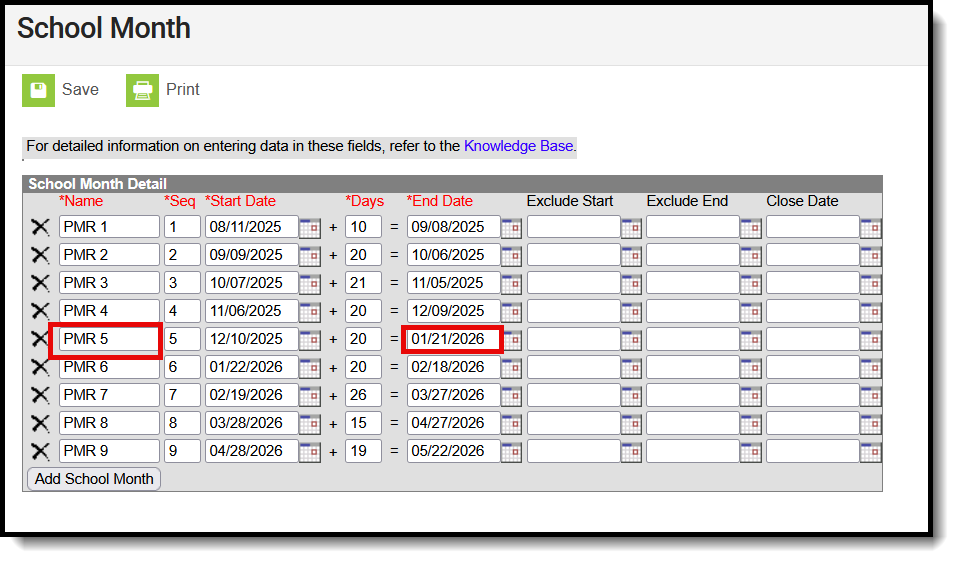Click the Name field containing PMR 1
Viewport: 958px width, 562px height.
[109, 227]
